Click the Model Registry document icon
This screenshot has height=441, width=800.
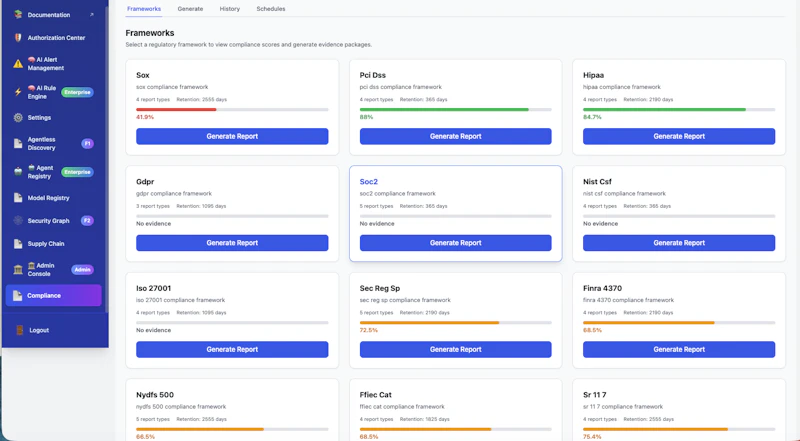tap(18, 198)
